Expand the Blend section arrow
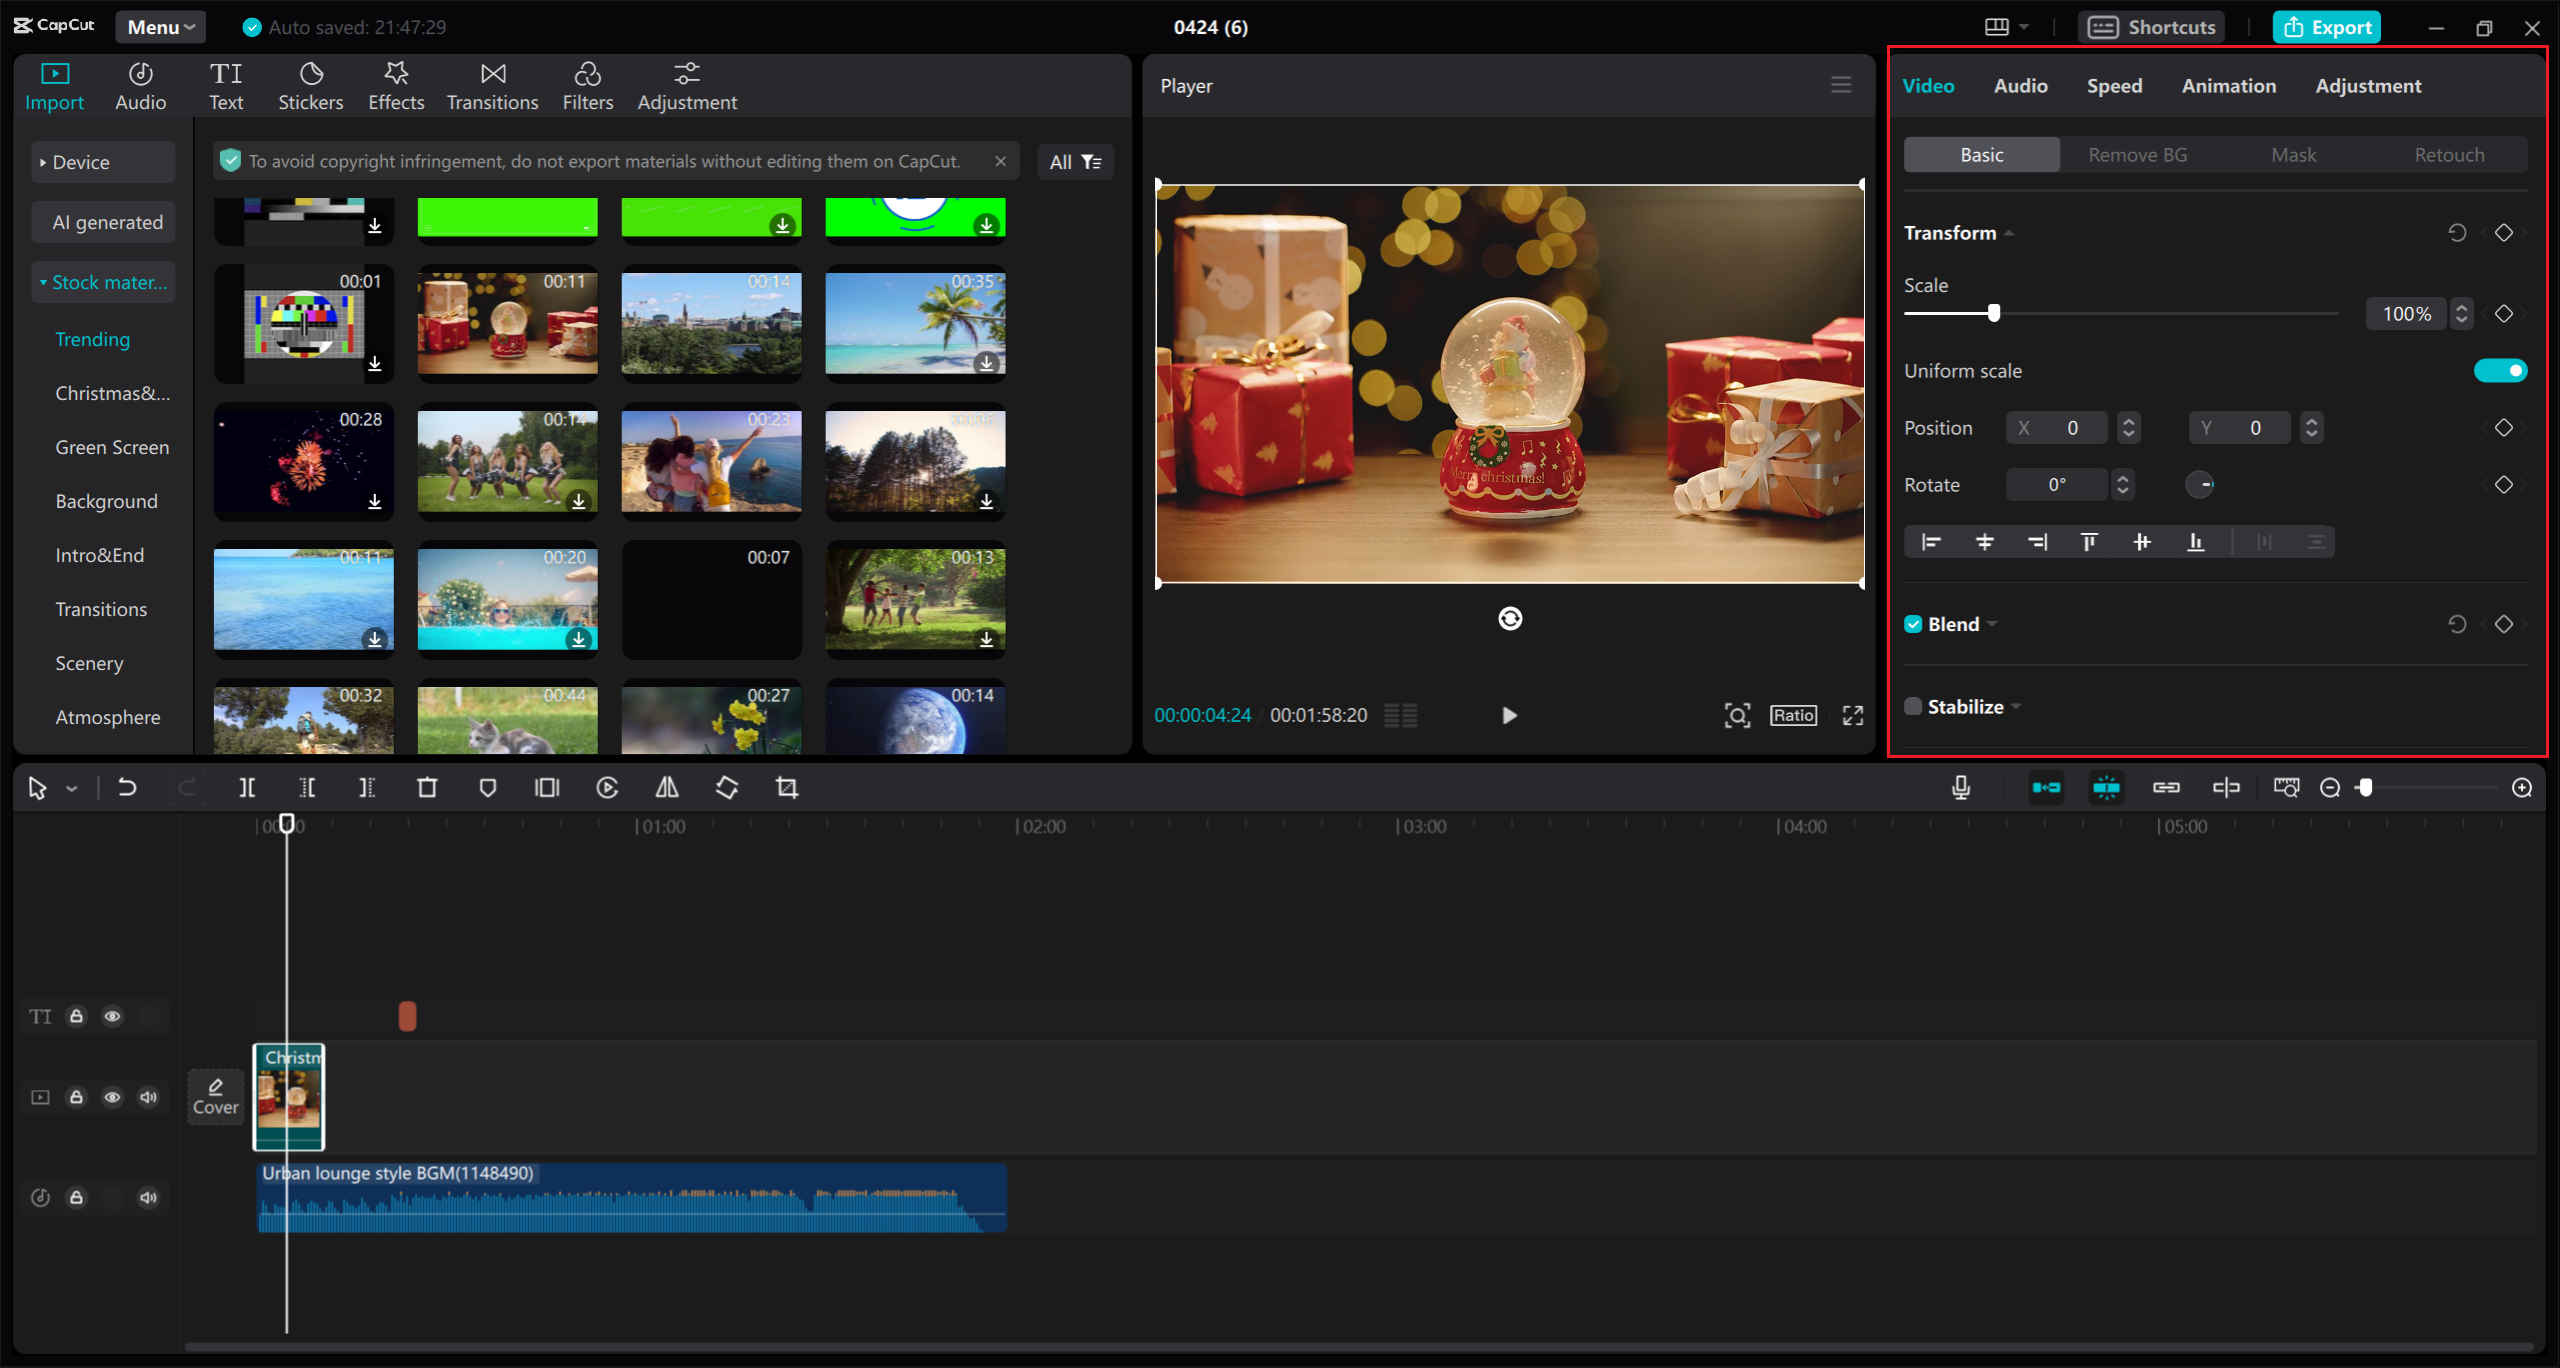The image size is (2560, 1368). pos(1992,624)
